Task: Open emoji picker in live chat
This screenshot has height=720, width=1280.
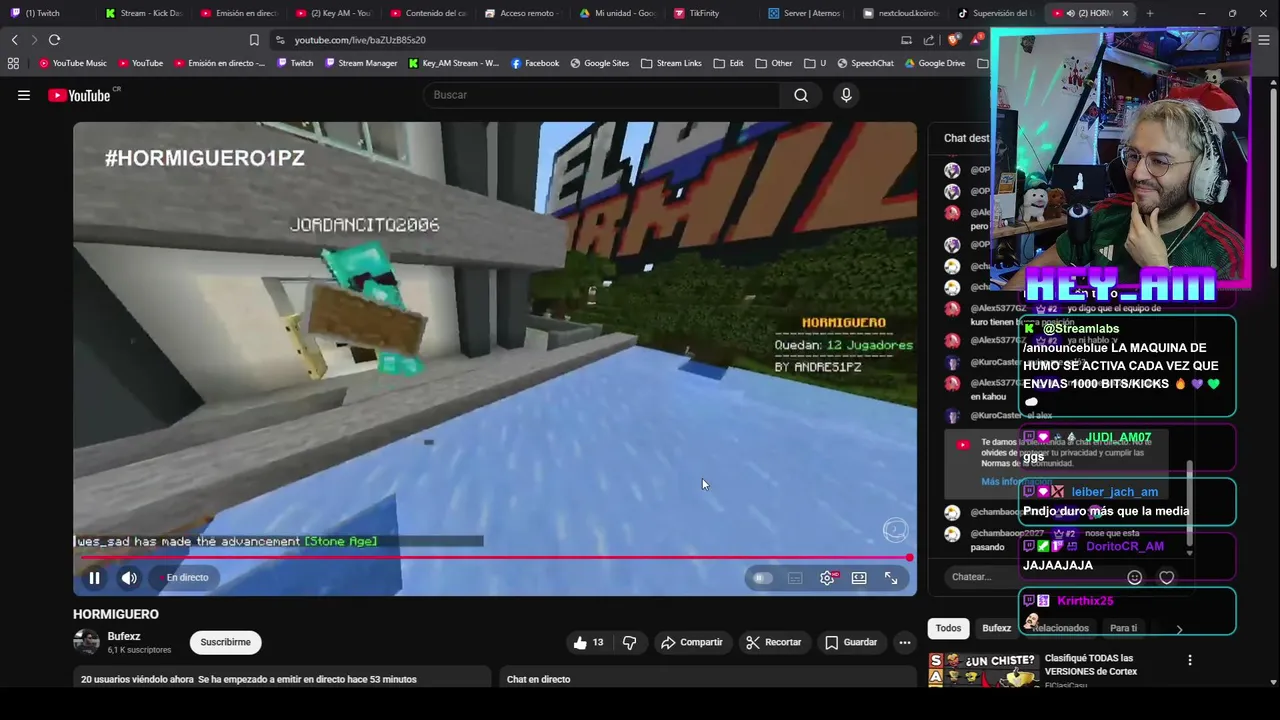Action: coord(1134,577)
